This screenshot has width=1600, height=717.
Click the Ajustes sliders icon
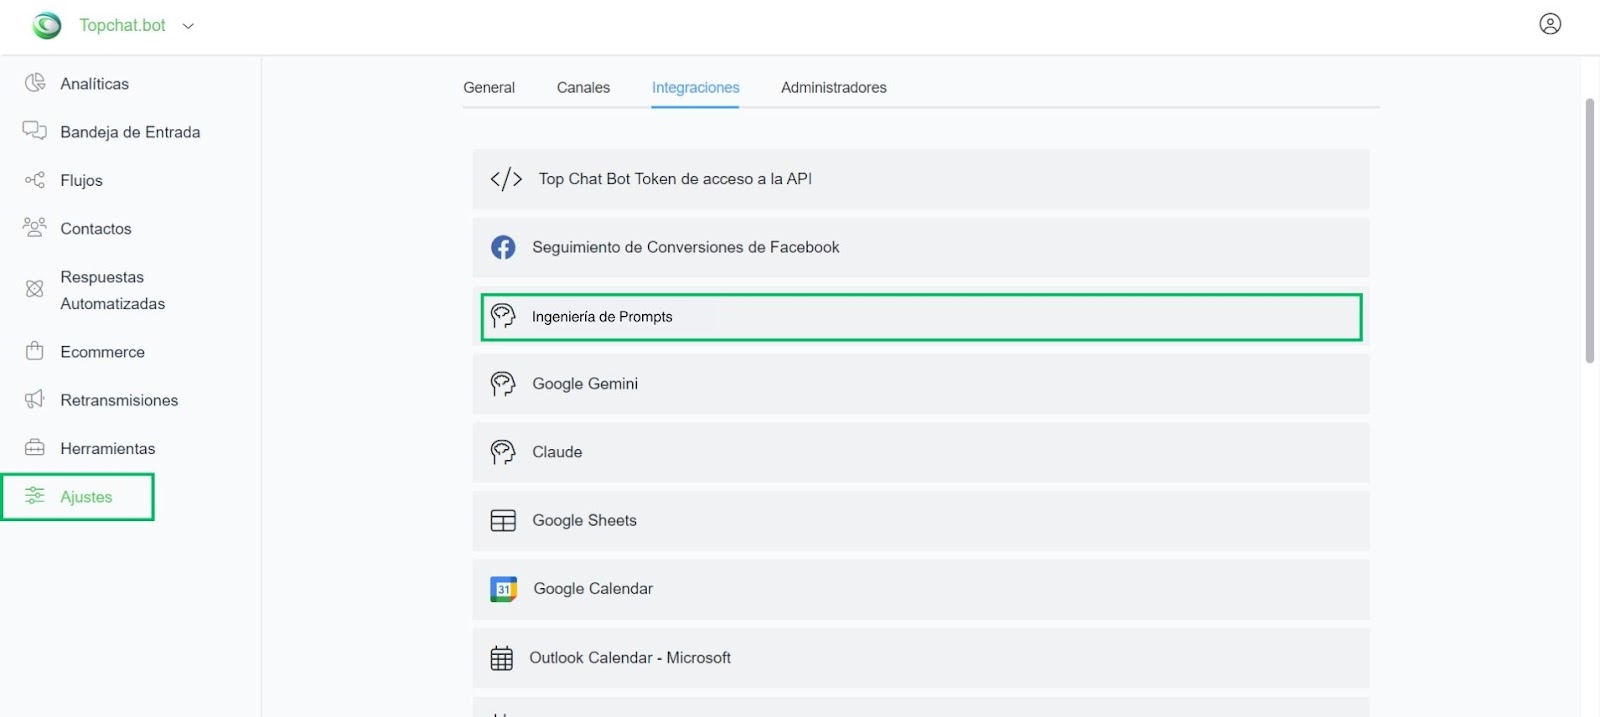click(35, 496)
